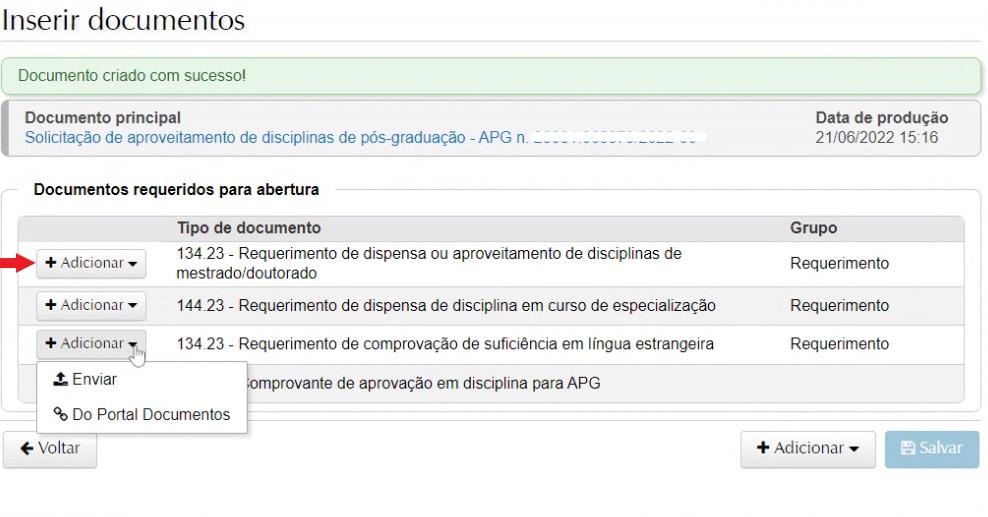The image size is (988, 517).
Task: Go back with the Voltar button
Action: (49, 448)
